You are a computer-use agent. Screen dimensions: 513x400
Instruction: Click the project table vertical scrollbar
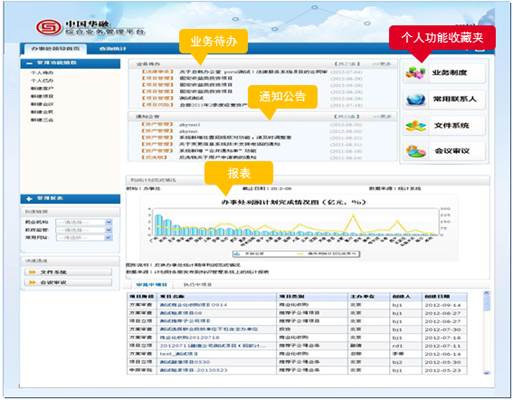486,333
